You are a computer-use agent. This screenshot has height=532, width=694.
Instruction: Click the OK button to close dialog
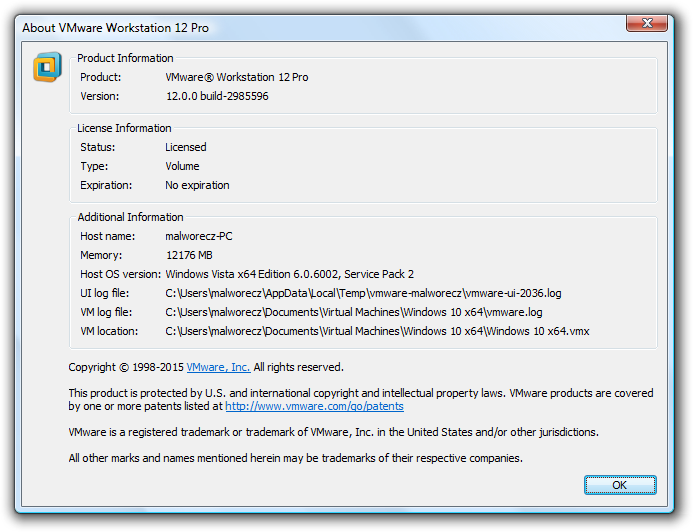pyautogui.click(x=620, y=485)
